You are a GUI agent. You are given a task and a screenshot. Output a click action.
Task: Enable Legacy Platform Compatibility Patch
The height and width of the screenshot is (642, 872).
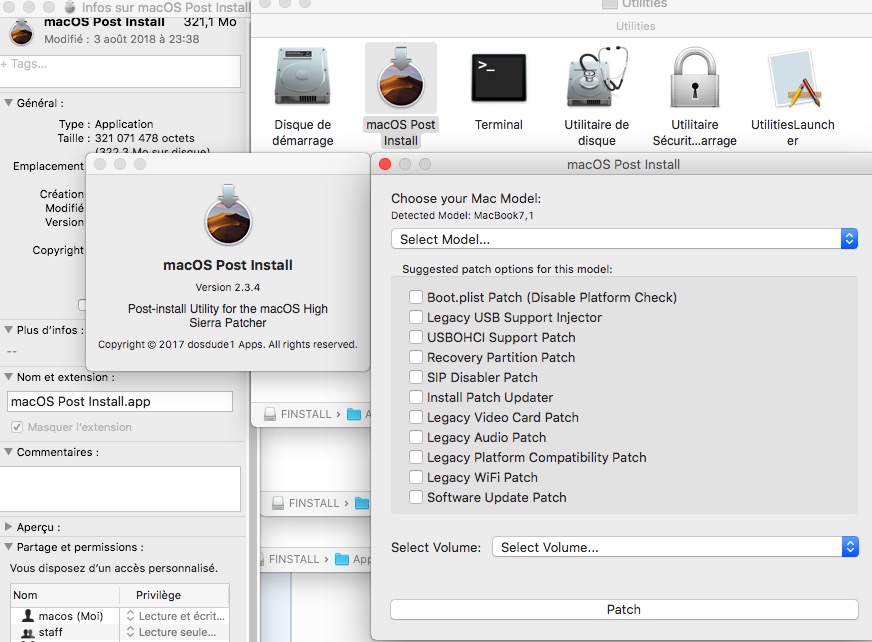pyautogui.click(x=415, y=457)
